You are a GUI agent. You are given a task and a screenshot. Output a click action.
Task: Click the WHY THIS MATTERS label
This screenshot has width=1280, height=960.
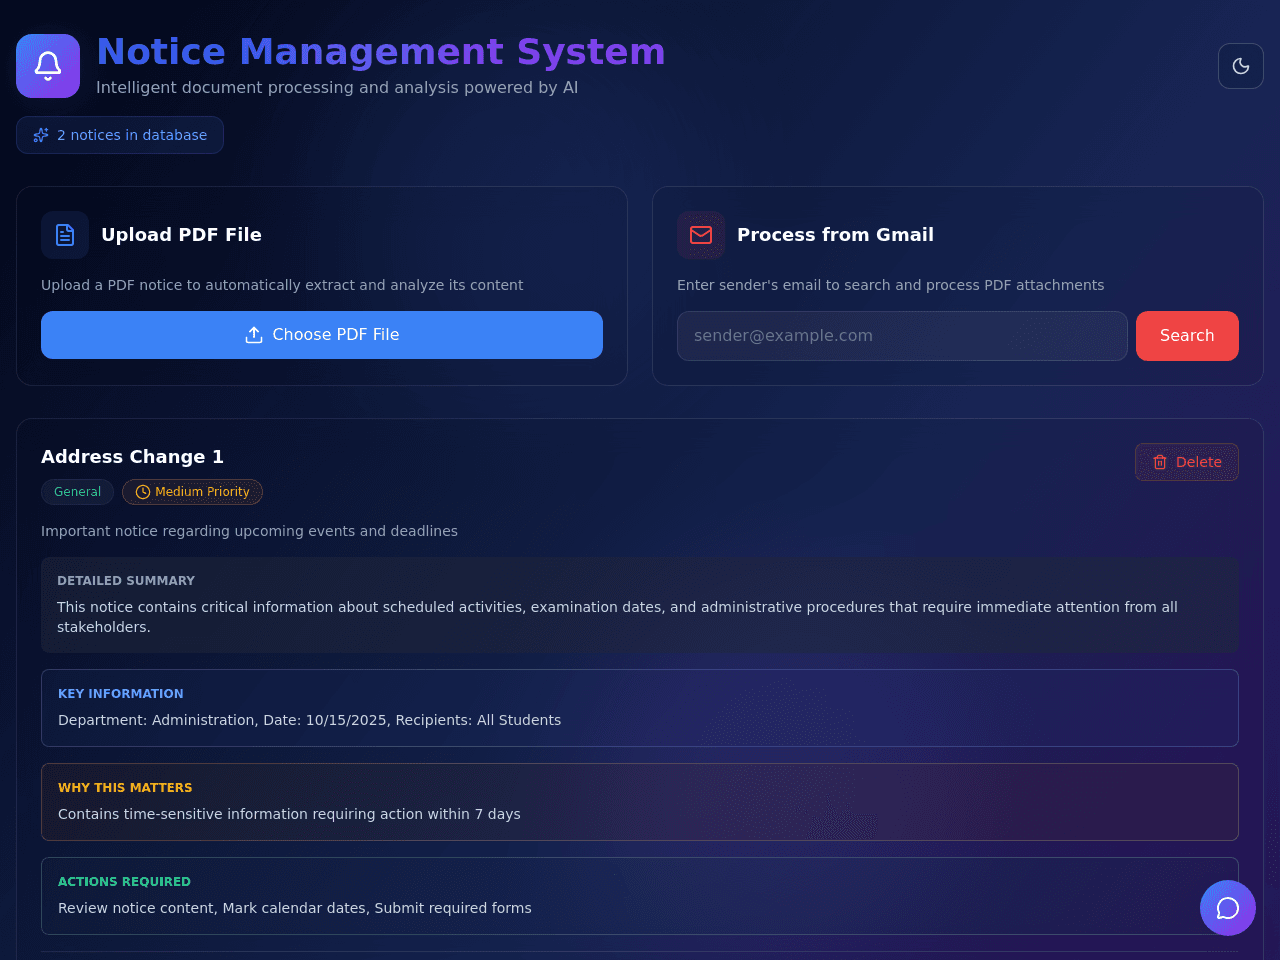125,788
